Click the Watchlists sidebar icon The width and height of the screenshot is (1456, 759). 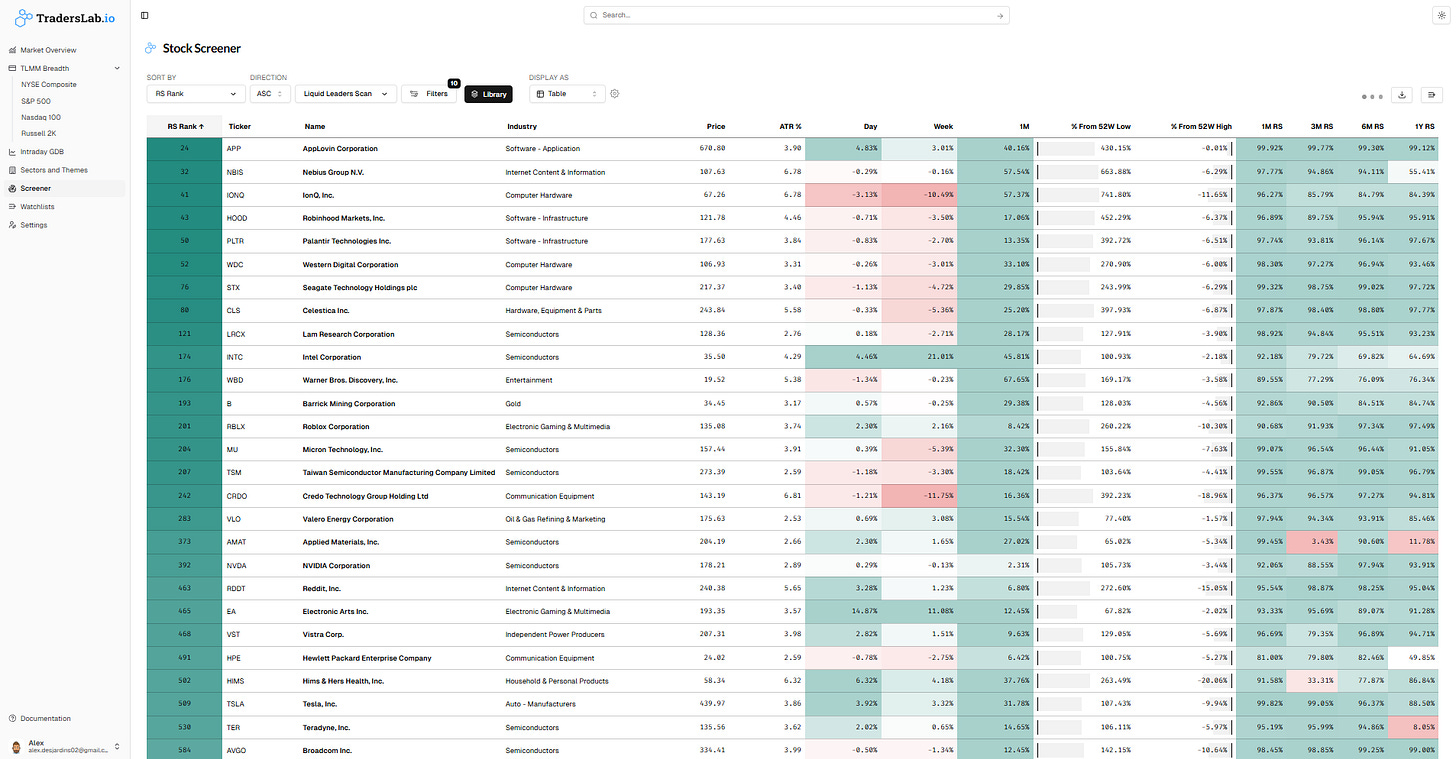tap(12, 207)
